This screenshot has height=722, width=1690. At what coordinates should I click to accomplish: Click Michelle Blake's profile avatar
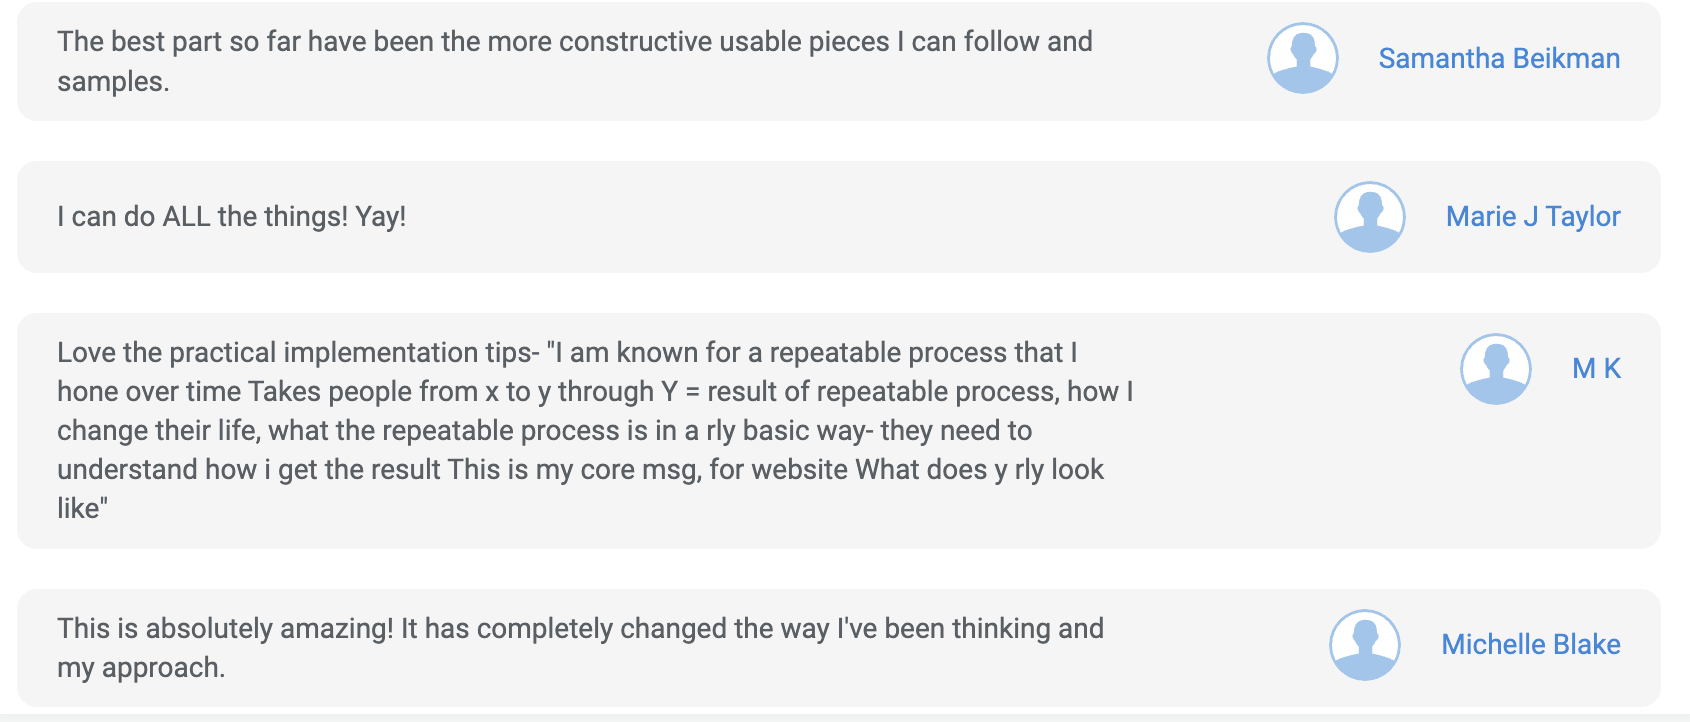(1364, 645)
